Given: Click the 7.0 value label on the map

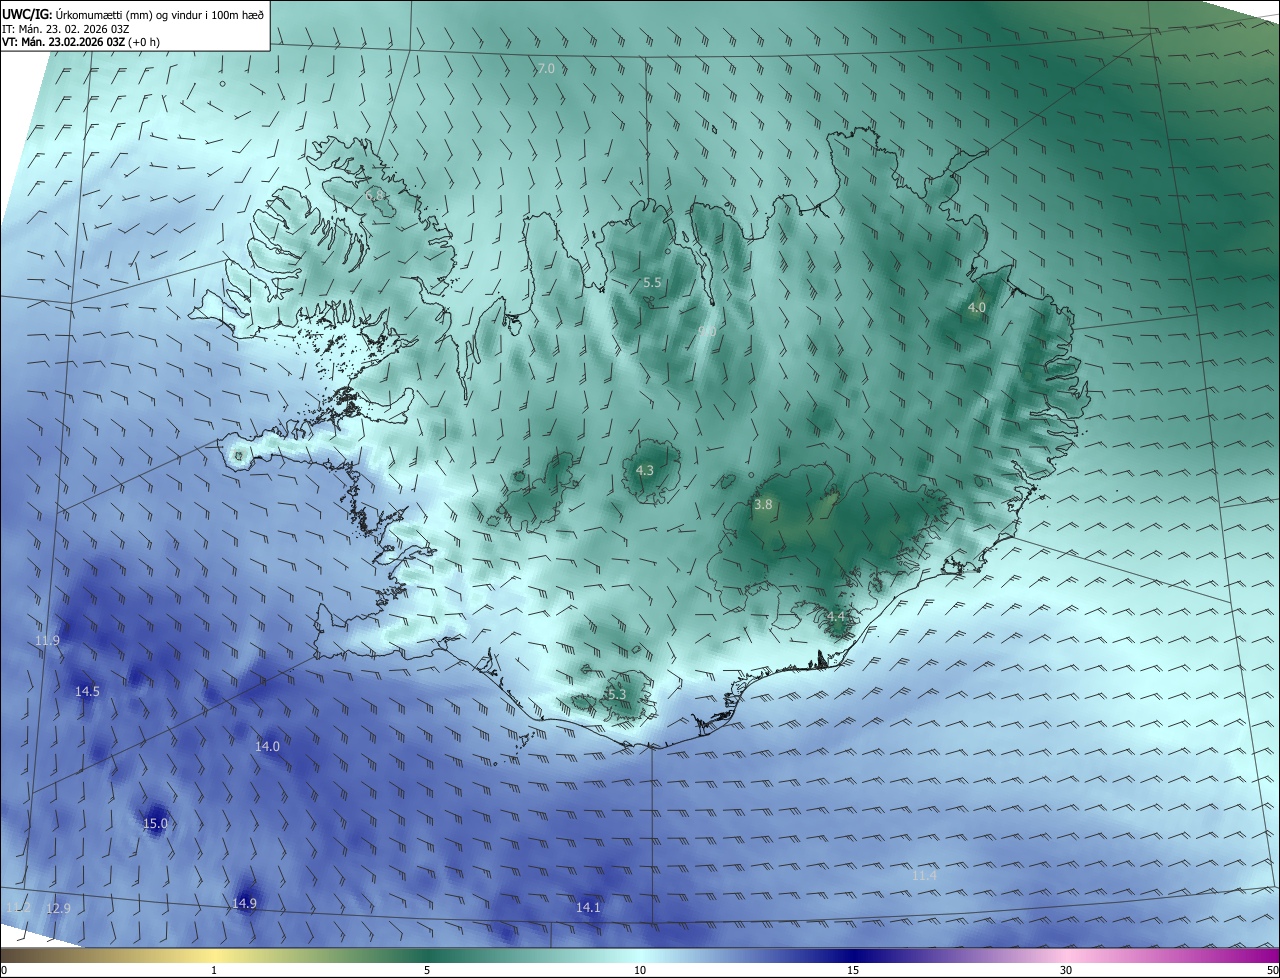Looking at the screenshot, I should 546,68.
